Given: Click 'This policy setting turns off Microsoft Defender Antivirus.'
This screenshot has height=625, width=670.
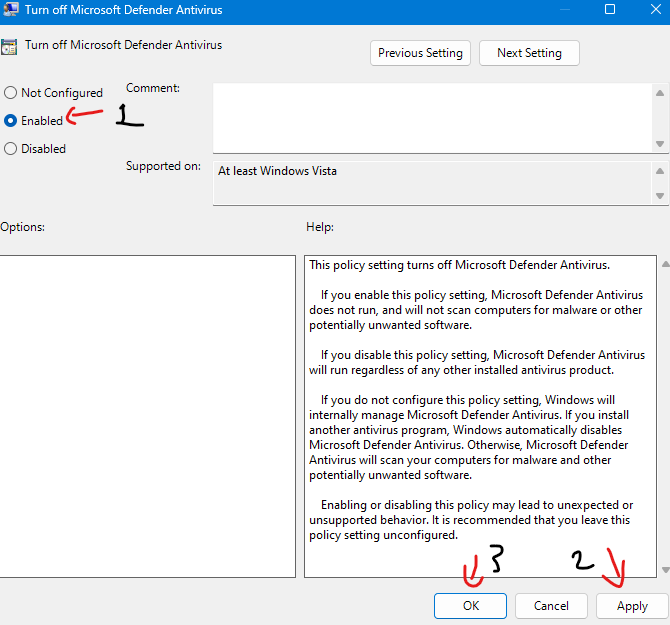Looking at the screenshot, I should coord(459,265).
